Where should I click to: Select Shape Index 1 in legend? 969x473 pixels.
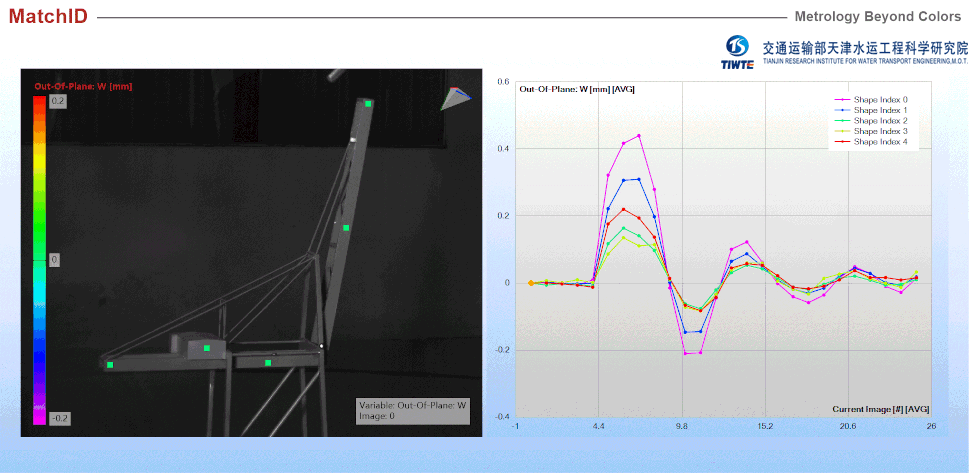[x=871, y=110]
